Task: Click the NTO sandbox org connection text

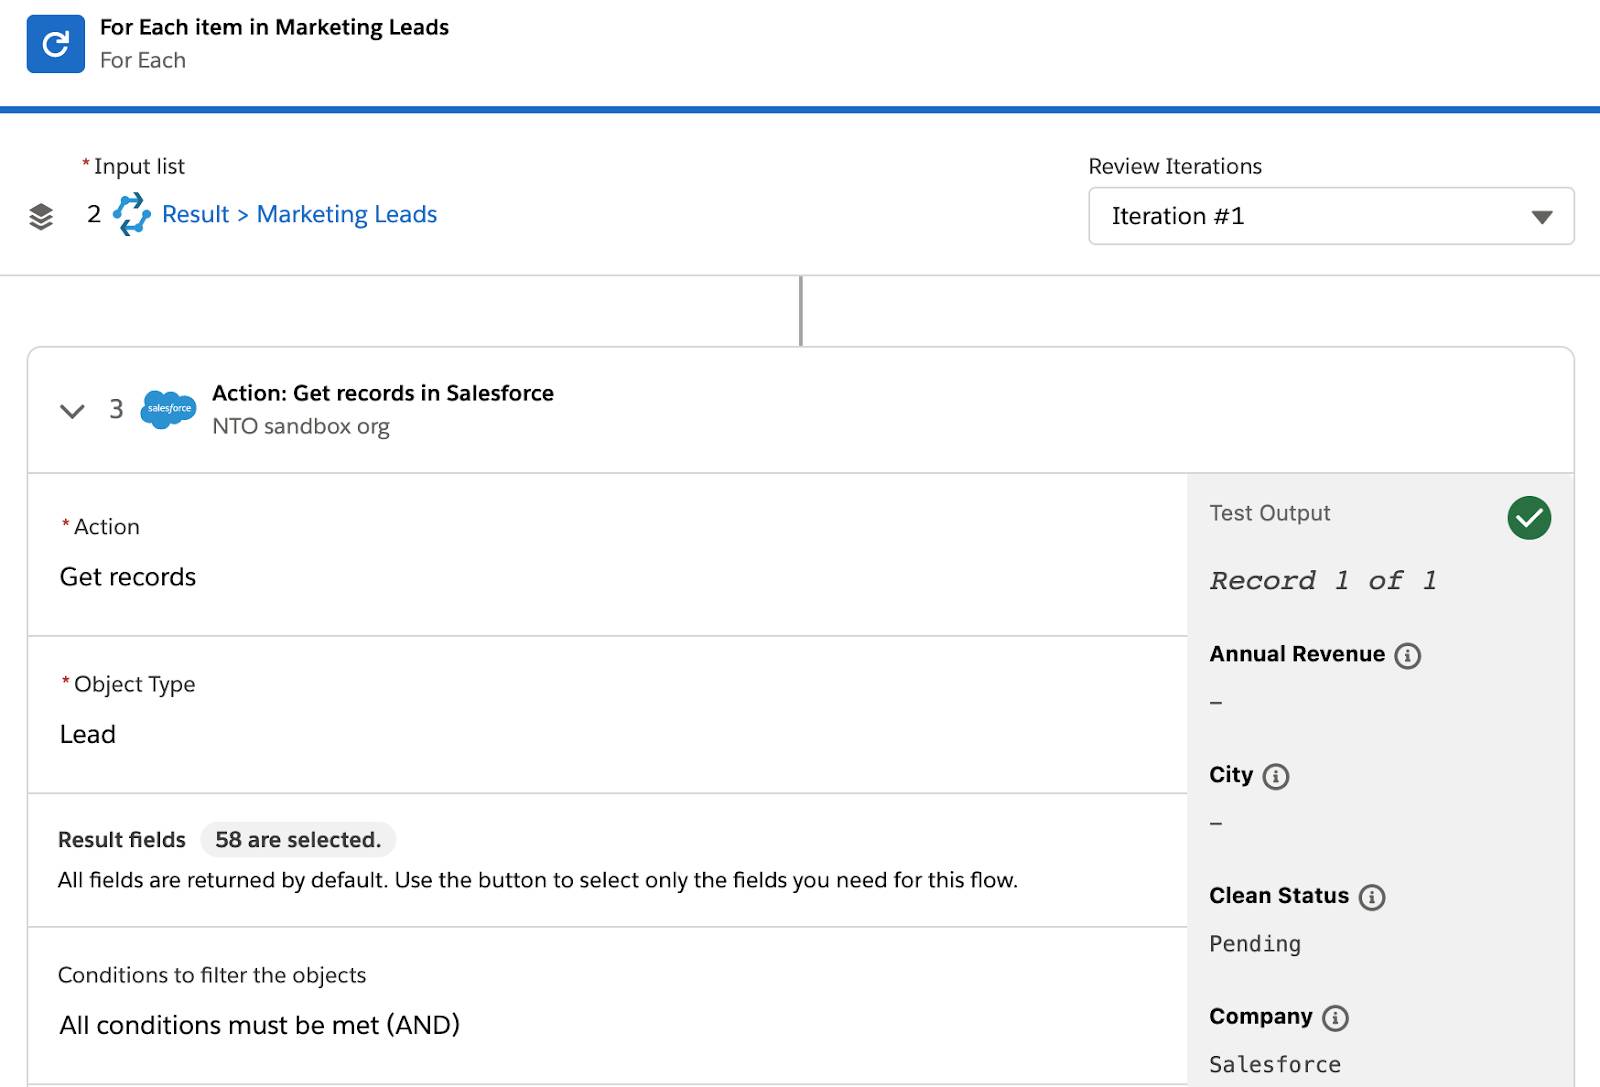Action: [x=301, y=426]
